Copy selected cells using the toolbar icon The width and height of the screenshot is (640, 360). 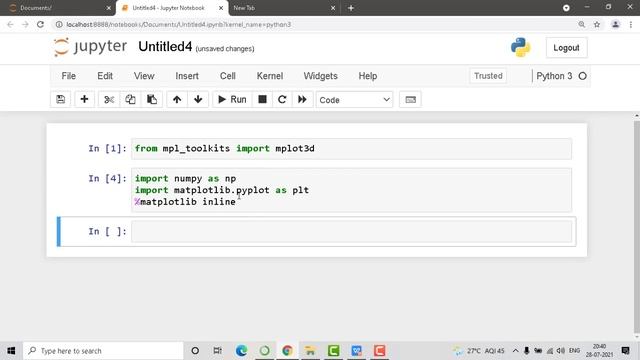coord(130,100)
